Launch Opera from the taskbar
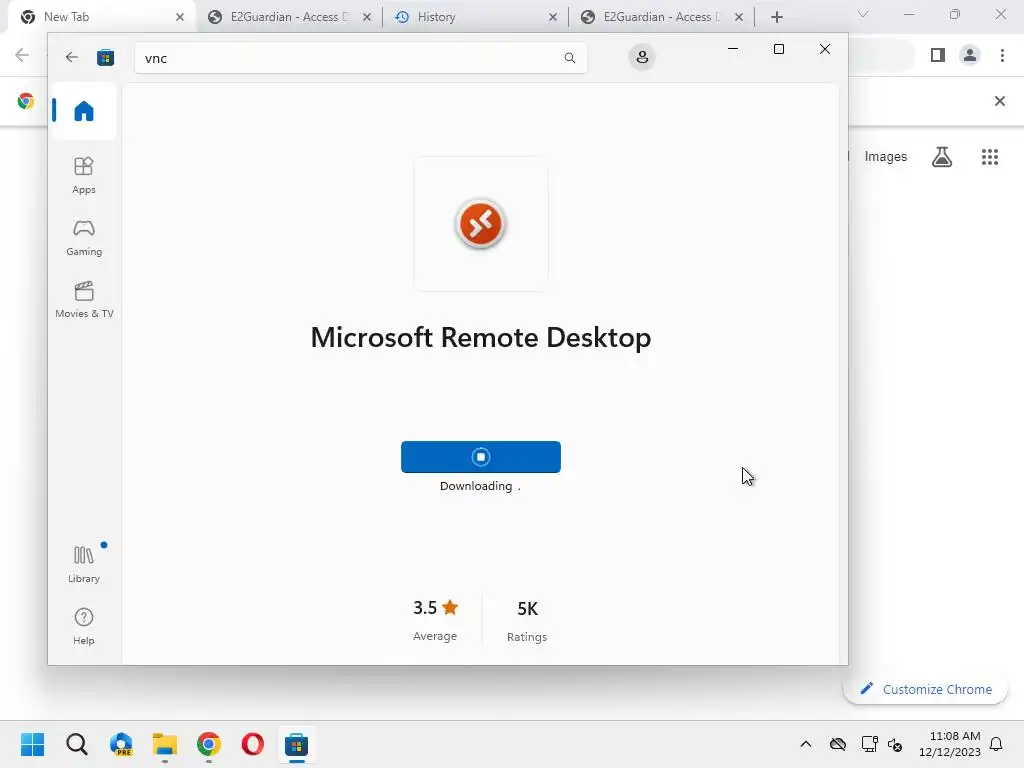 click(x=253, y=744)
